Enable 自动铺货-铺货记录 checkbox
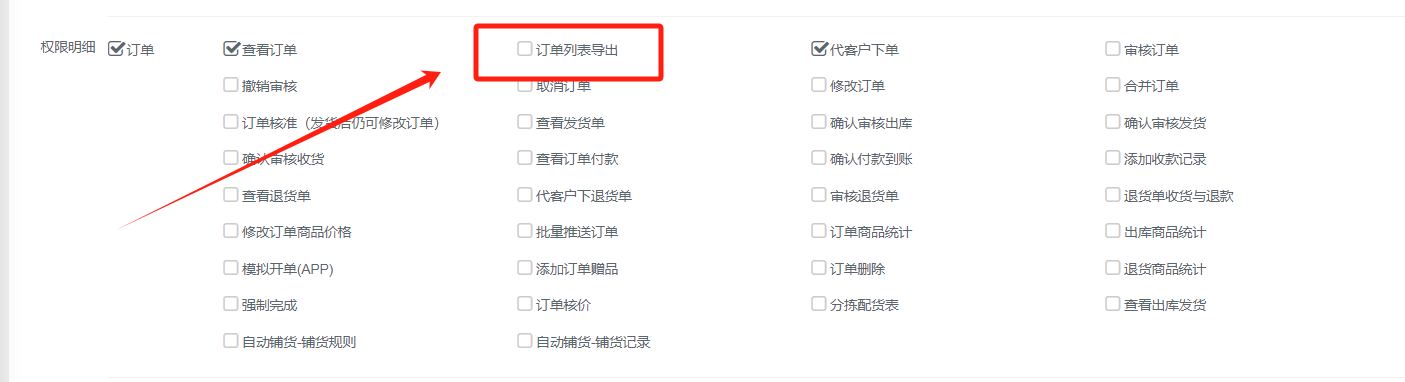This screenshot has height=382, width=1405. [x=525, y=341]
